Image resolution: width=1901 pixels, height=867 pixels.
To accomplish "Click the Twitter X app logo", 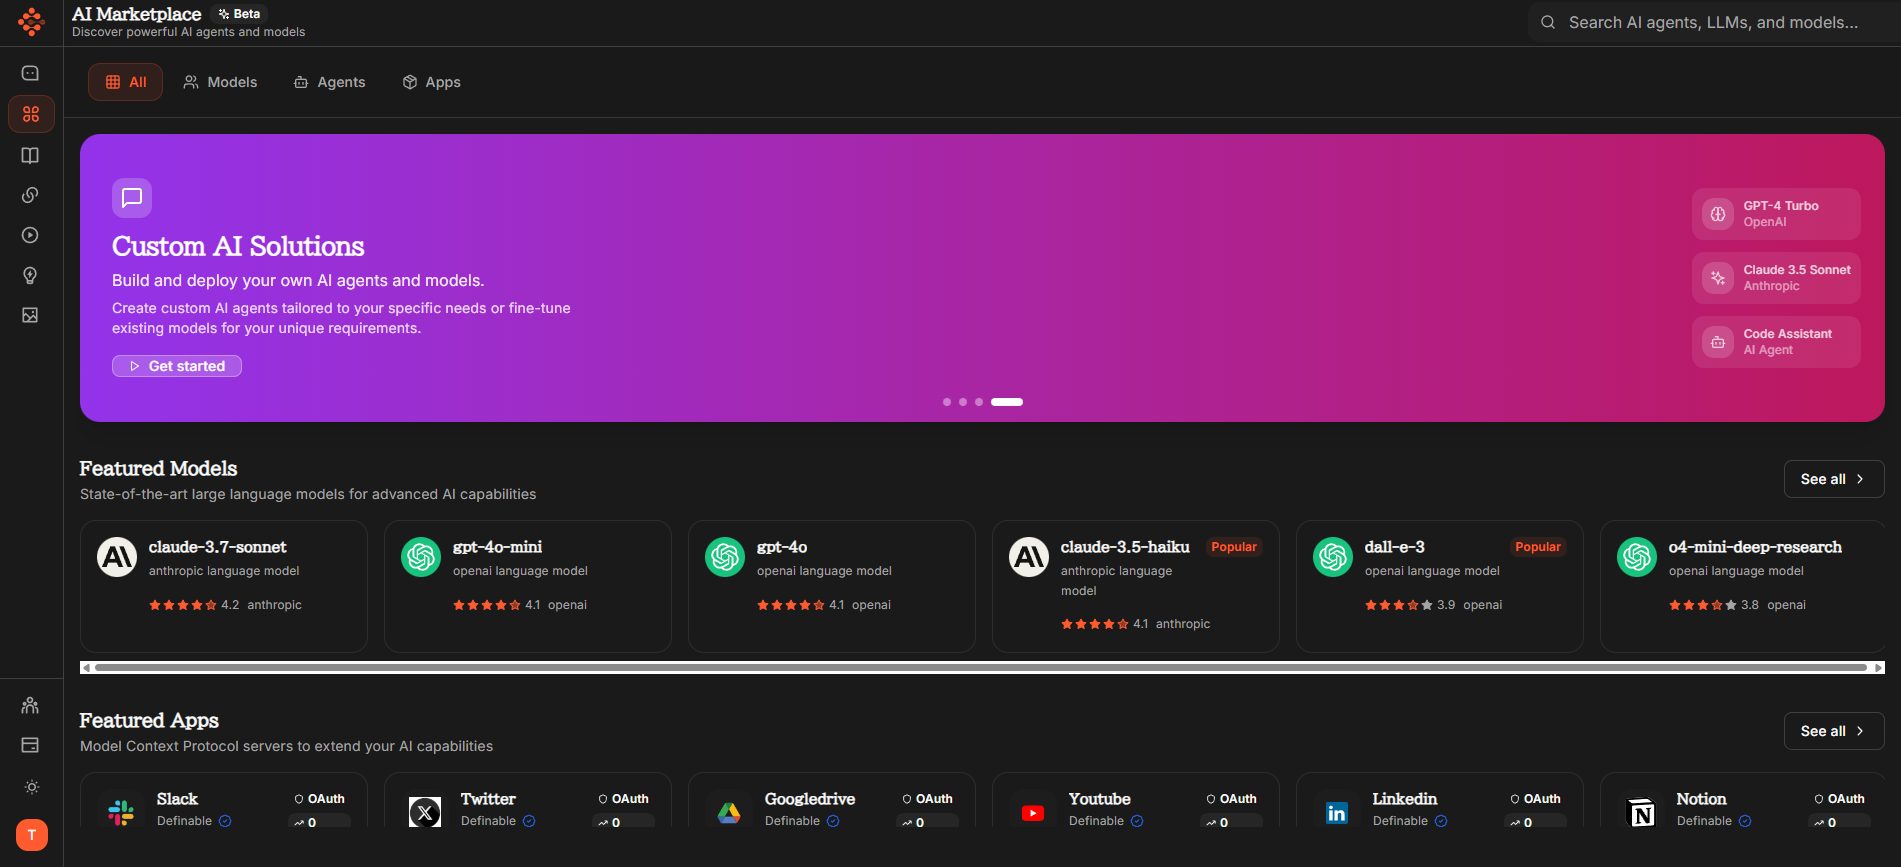I will pyautogui.click(x=425, y=812).
